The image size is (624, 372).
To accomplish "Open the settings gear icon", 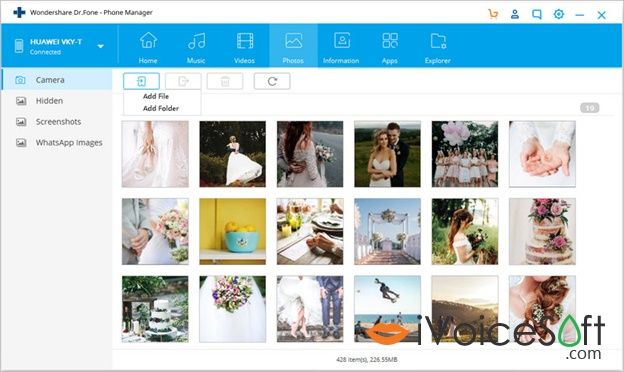I will [x=559, y=14].
